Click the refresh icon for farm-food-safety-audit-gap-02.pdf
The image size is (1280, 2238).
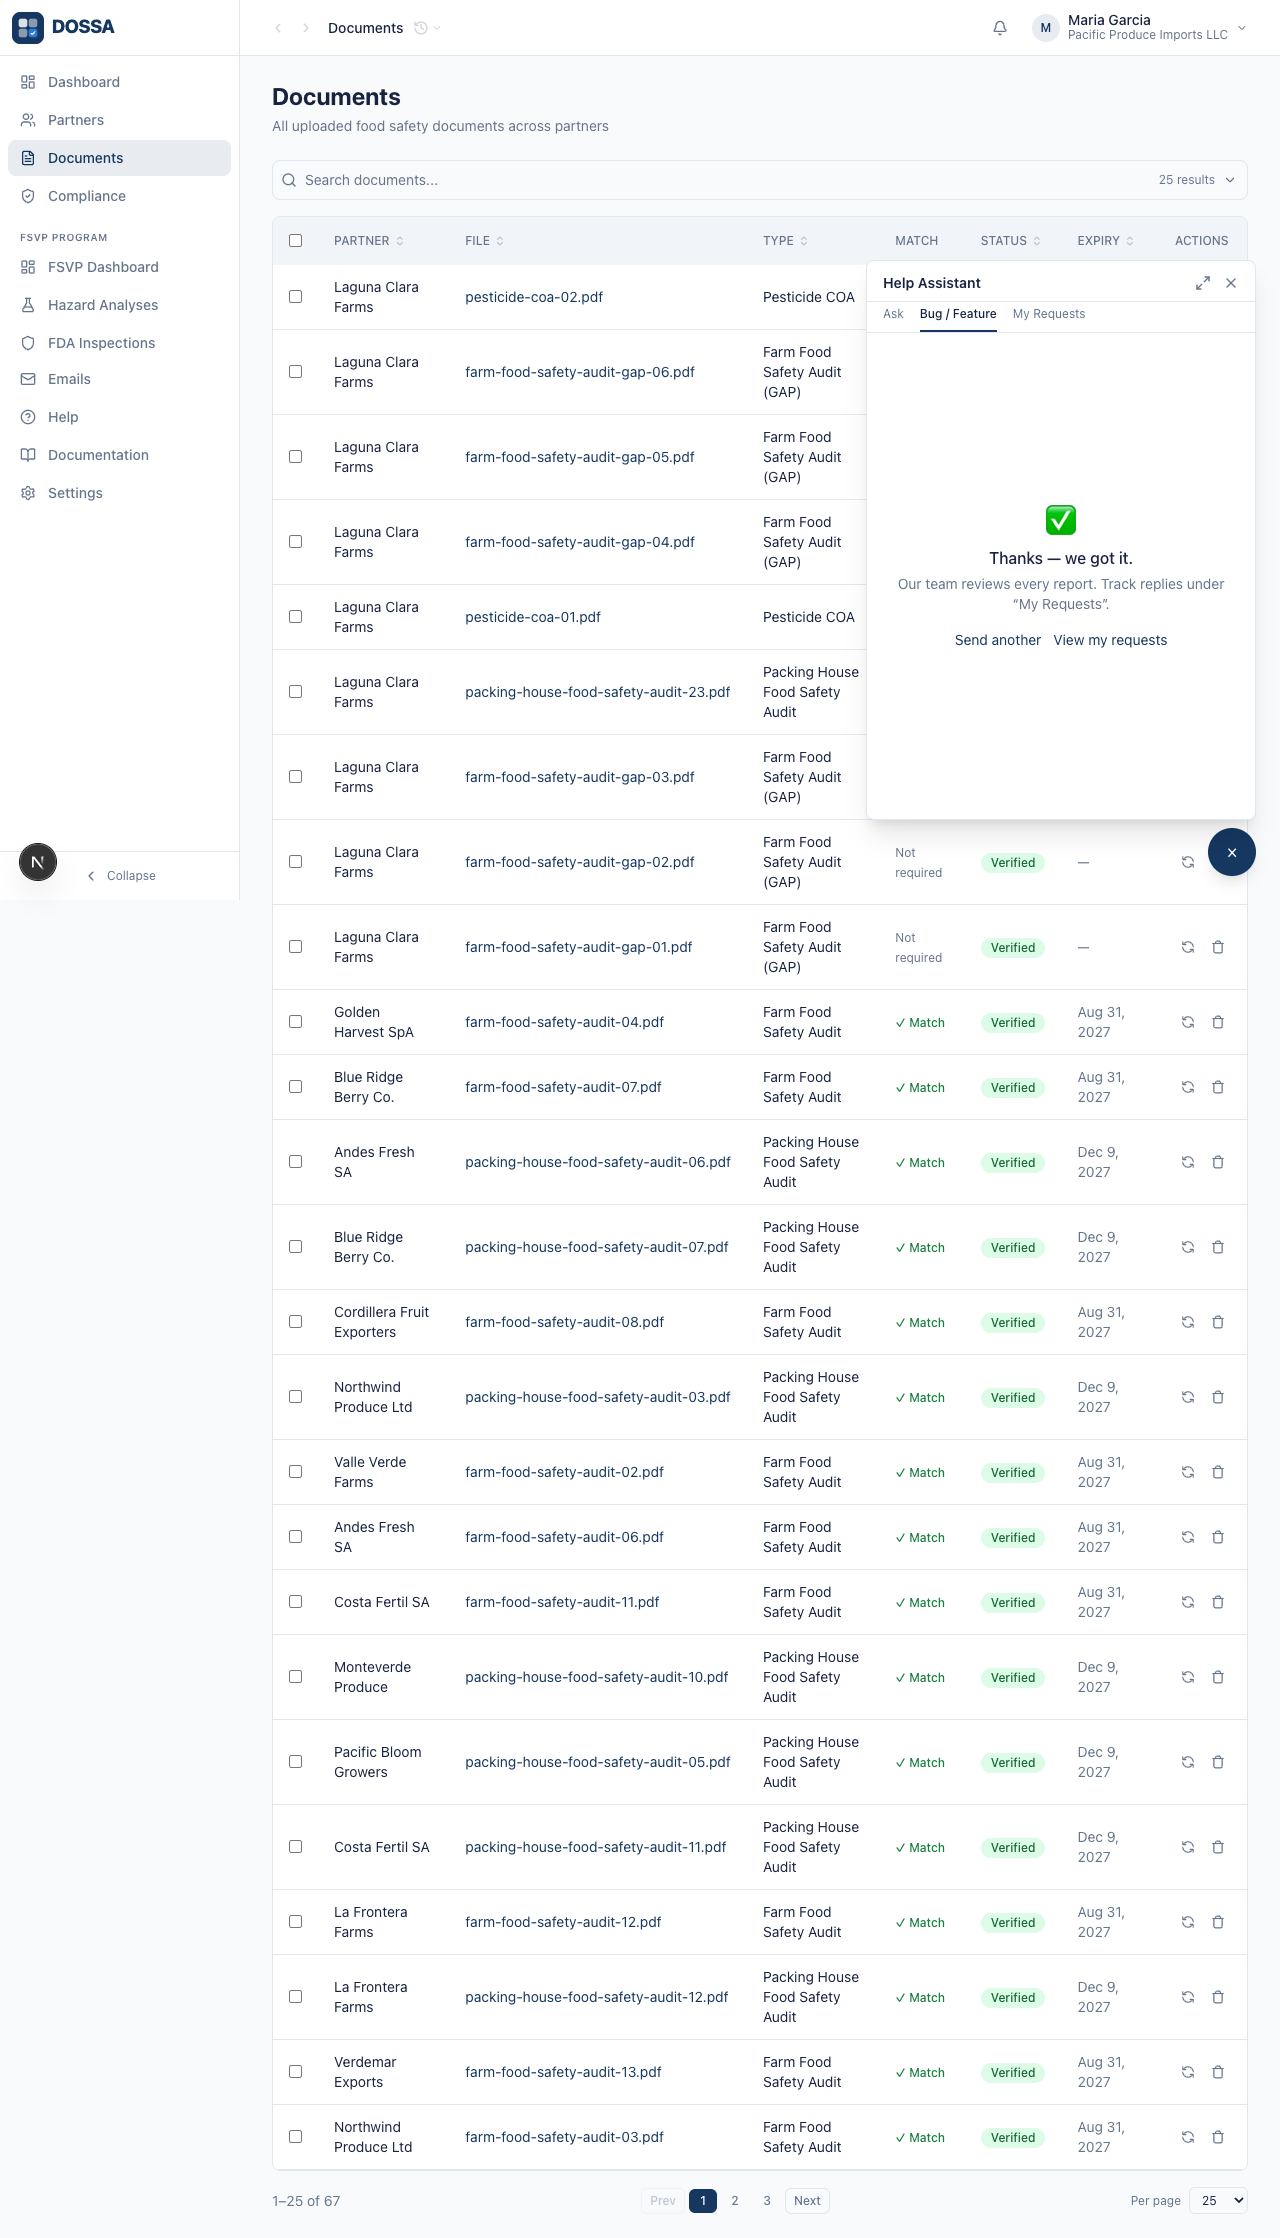(x=1188, y=862)
